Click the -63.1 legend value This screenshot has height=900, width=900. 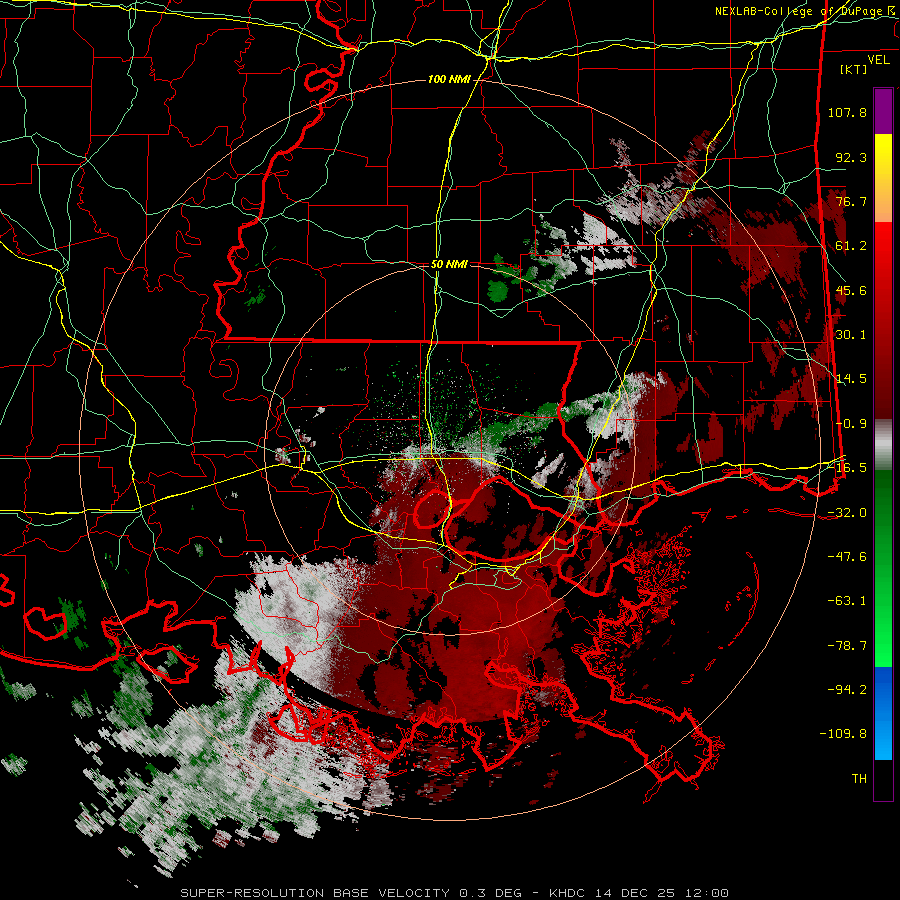847,601
